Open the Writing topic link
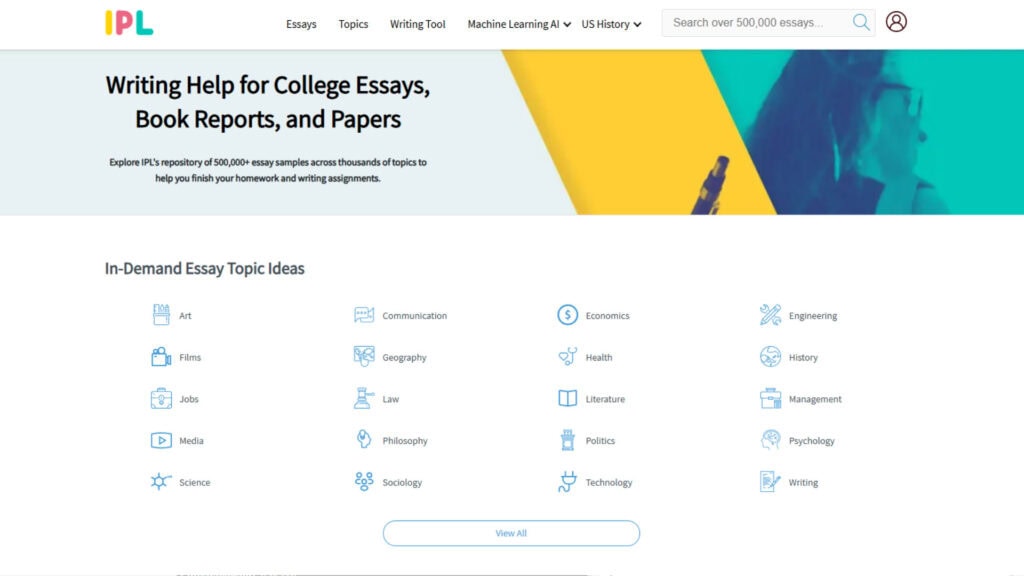The width and height of the screenshot is (1024, 576). 803,483
